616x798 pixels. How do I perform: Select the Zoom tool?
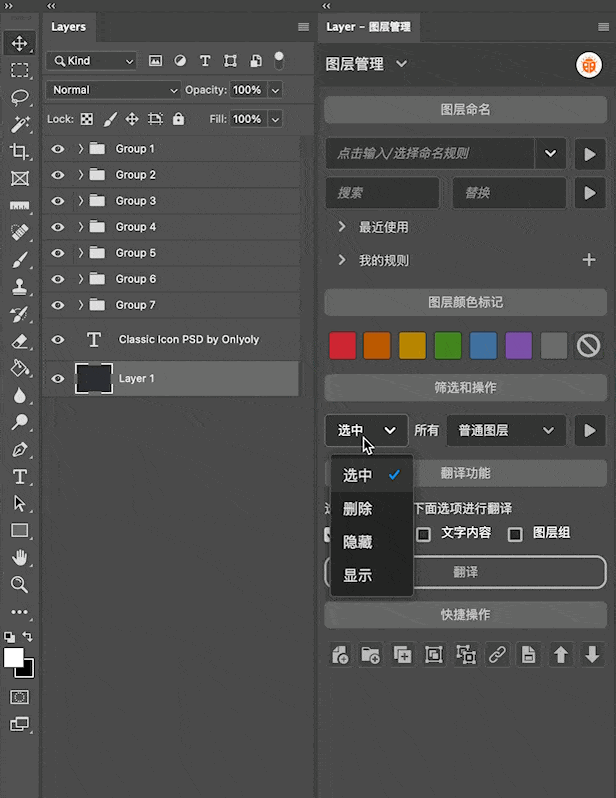click(x=19, y=584)
